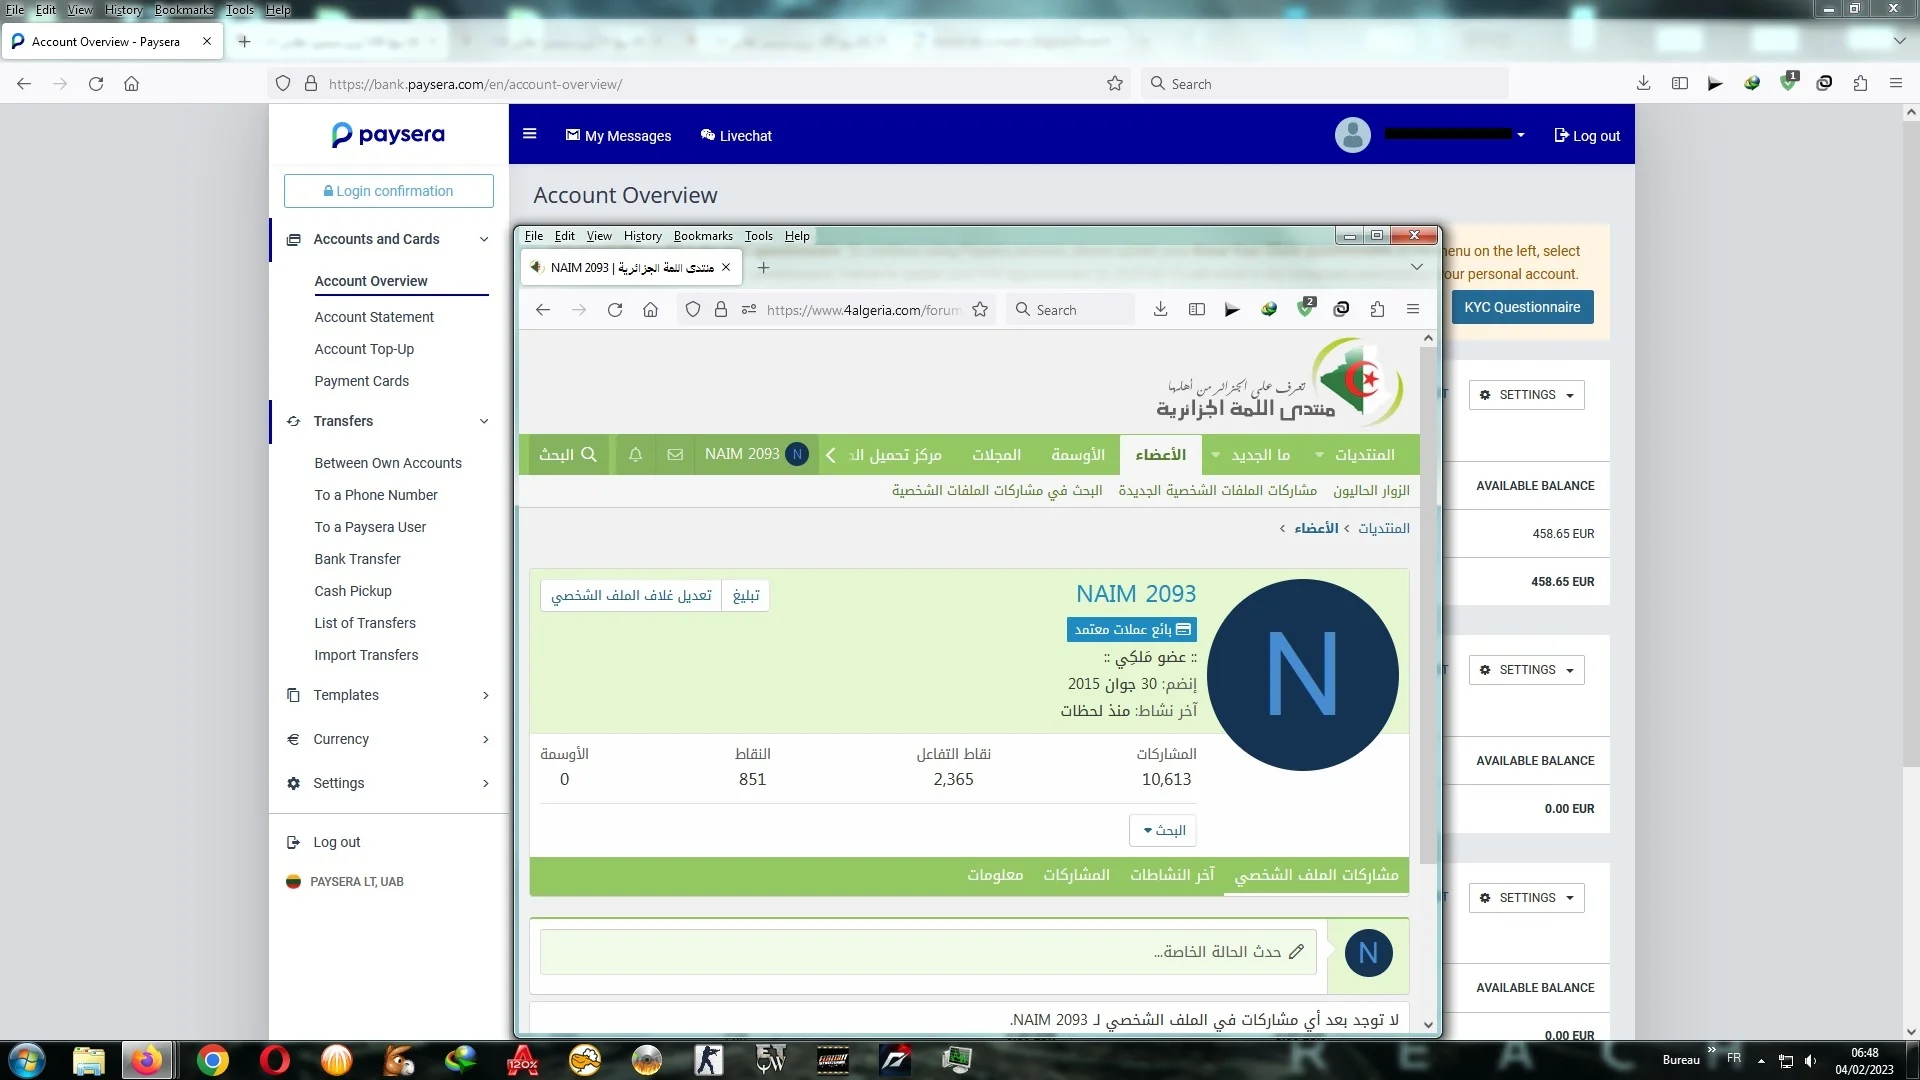Switch to the المشاركات profile tab
Image resolution: width=1920 pixels, height=1080 pixels.
(x=1076, y=875)
